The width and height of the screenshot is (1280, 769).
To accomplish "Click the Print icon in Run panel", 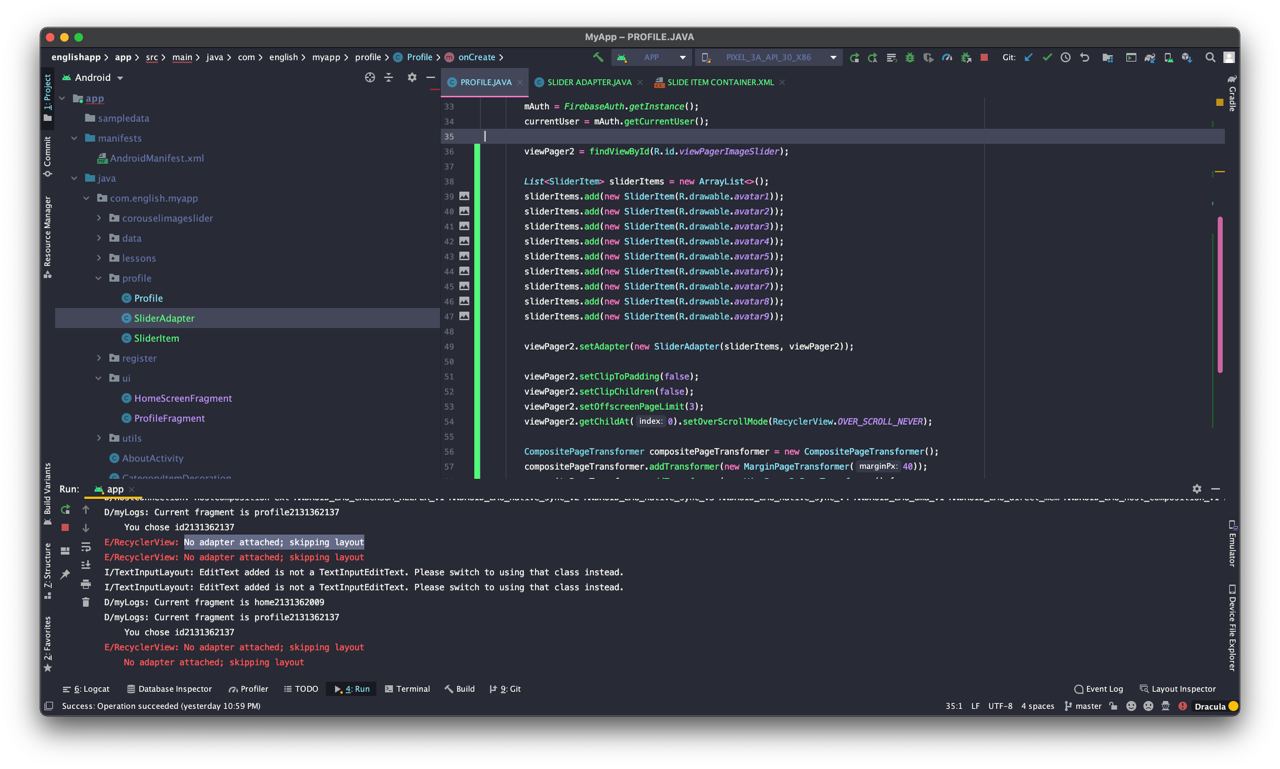I will tap(86, 584).
